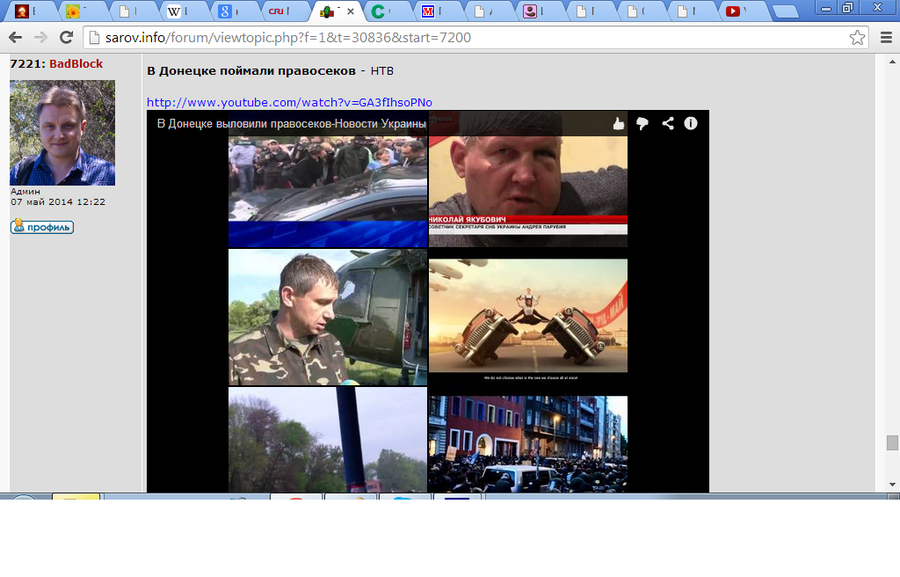Reload the page with refresh button
Image resolution: width=900 pixels, height=577 pixels.
point(67,38)
